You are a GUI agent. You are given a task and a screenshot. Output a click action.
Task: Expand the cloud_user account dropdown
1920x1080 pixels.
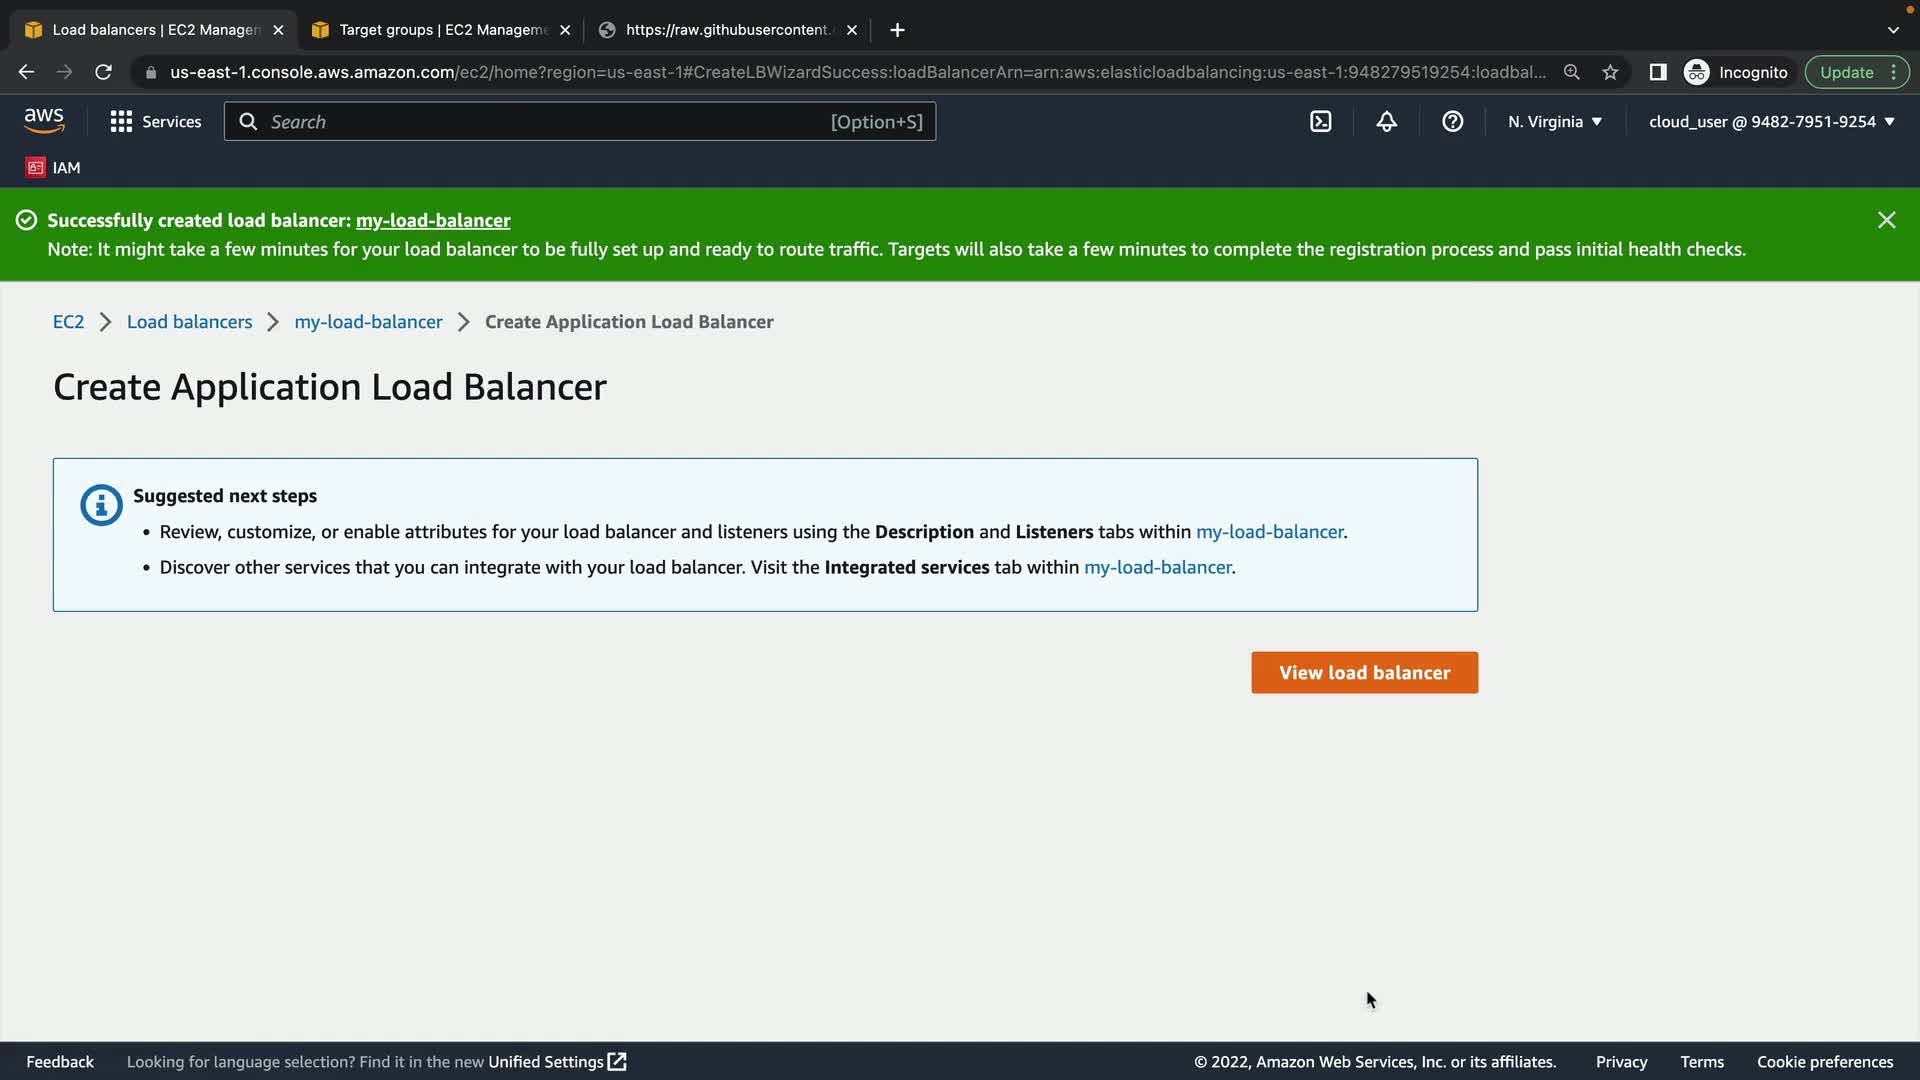click(1771, 122)
